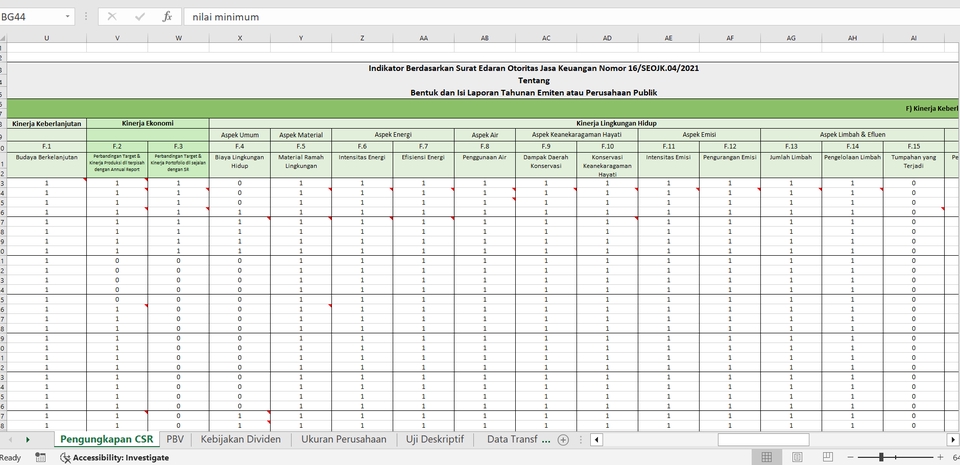Select column U header
960x465 pixels.
(x=47, y=38)
